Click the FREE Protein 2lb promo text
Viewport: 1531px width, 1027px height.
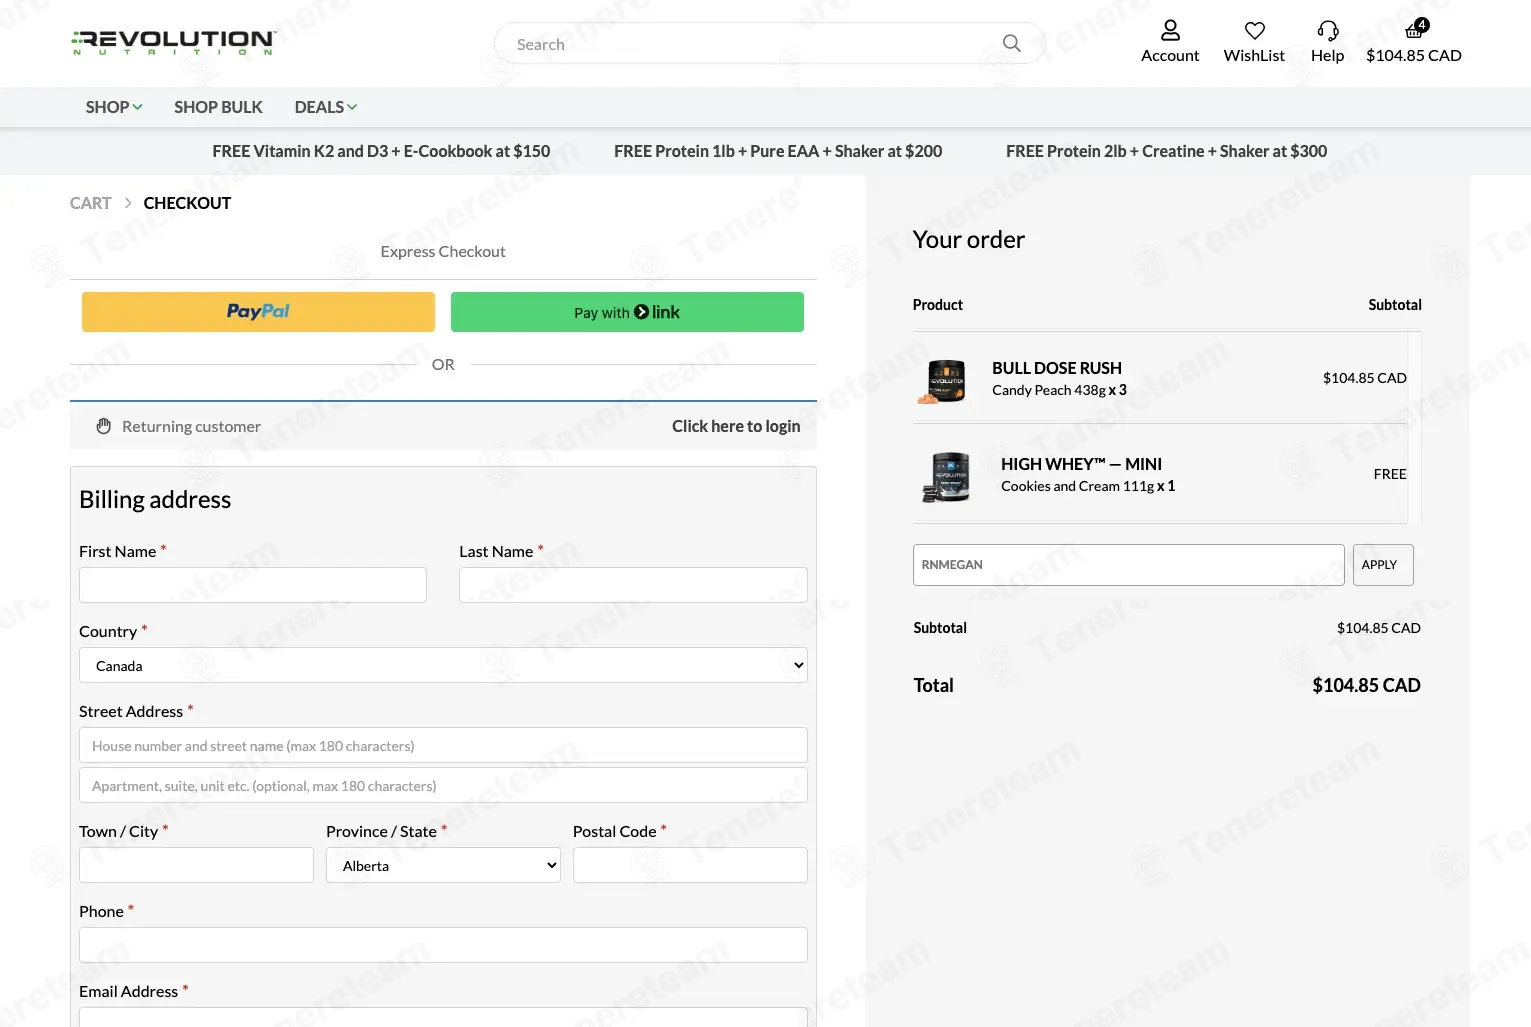pos(1166,151)
